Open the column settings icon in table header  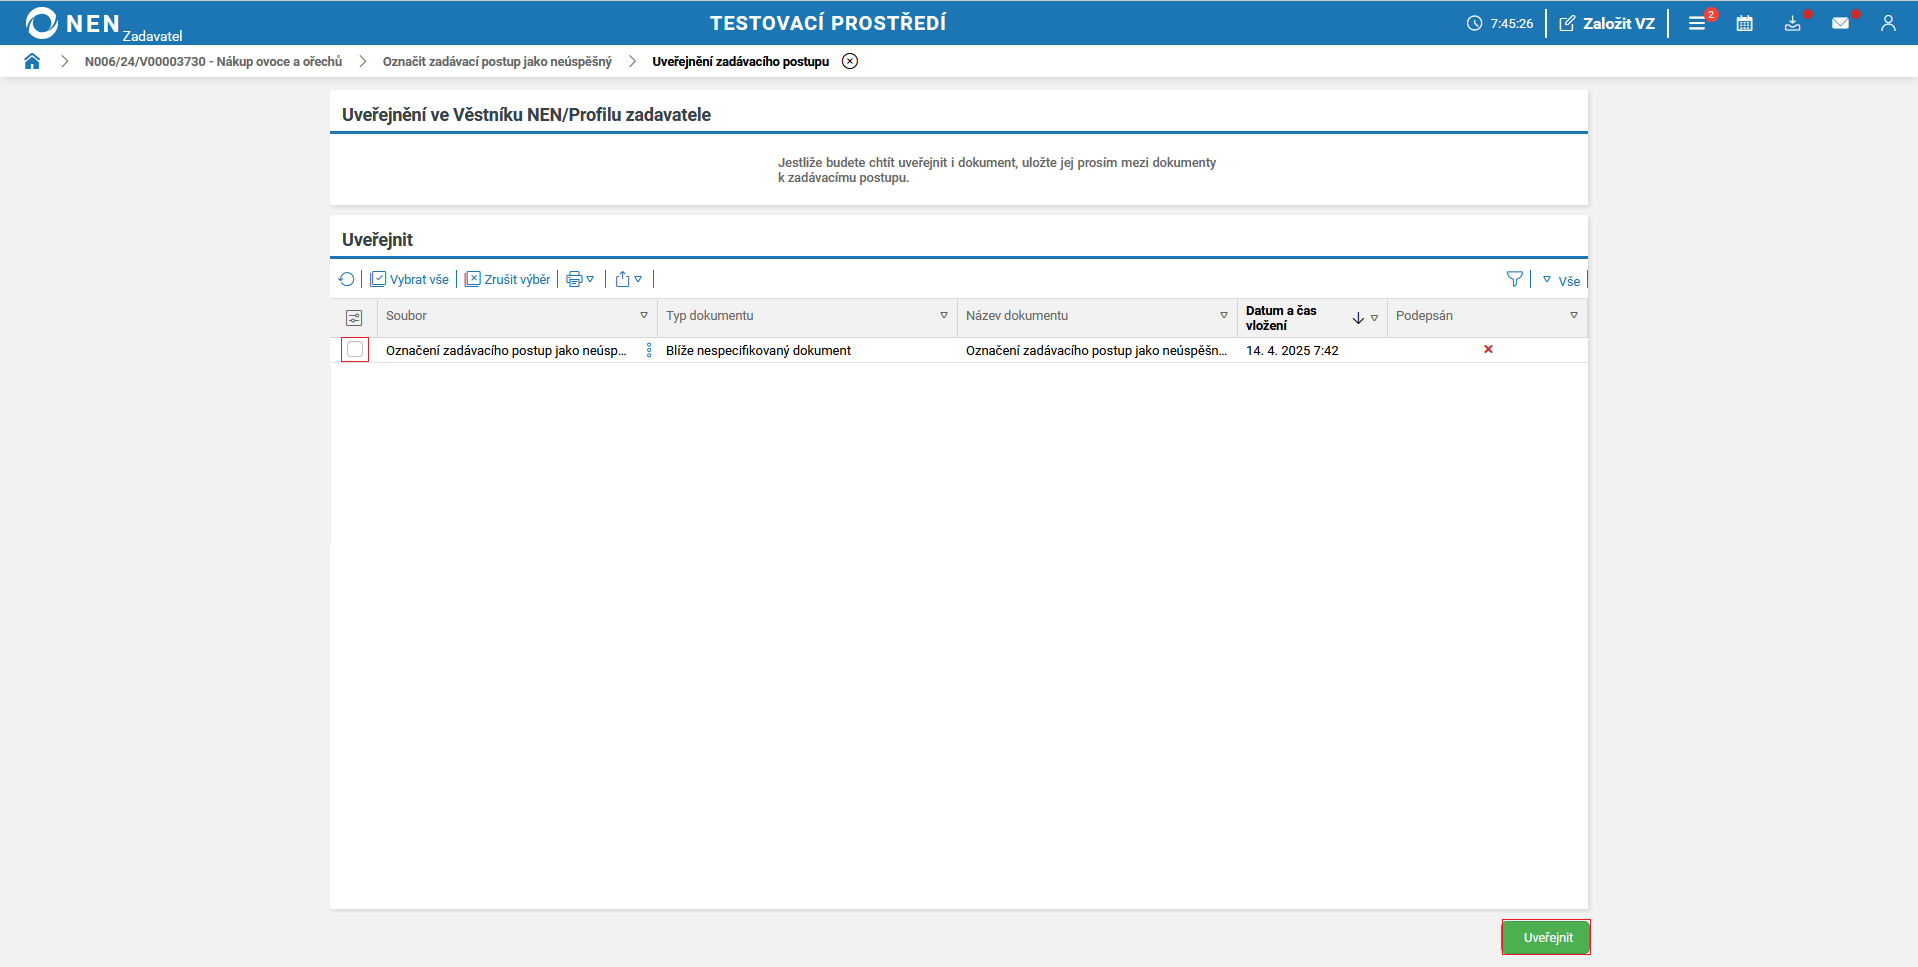[354, 318]
